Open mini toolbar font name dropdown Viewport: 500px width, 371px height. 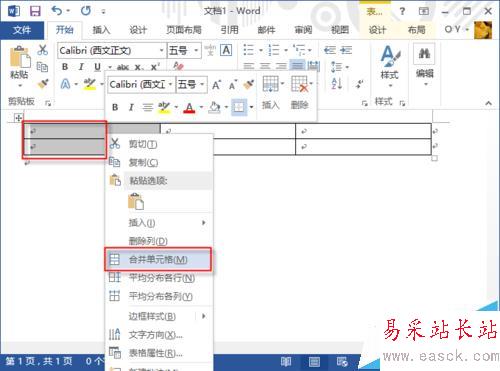[170, 85]
